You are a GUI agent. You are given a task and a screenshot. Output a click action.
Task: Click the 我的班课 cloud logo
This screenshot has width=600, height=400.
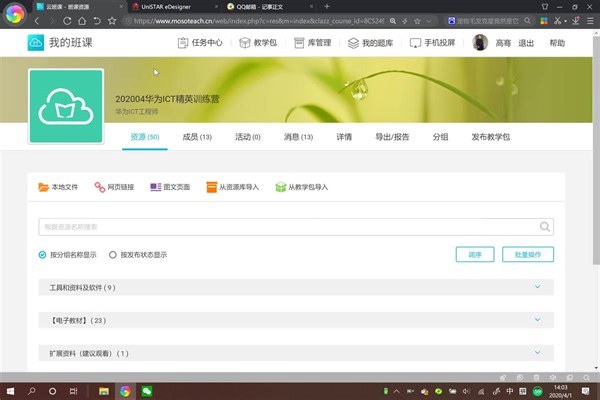[x=36, y=42]
